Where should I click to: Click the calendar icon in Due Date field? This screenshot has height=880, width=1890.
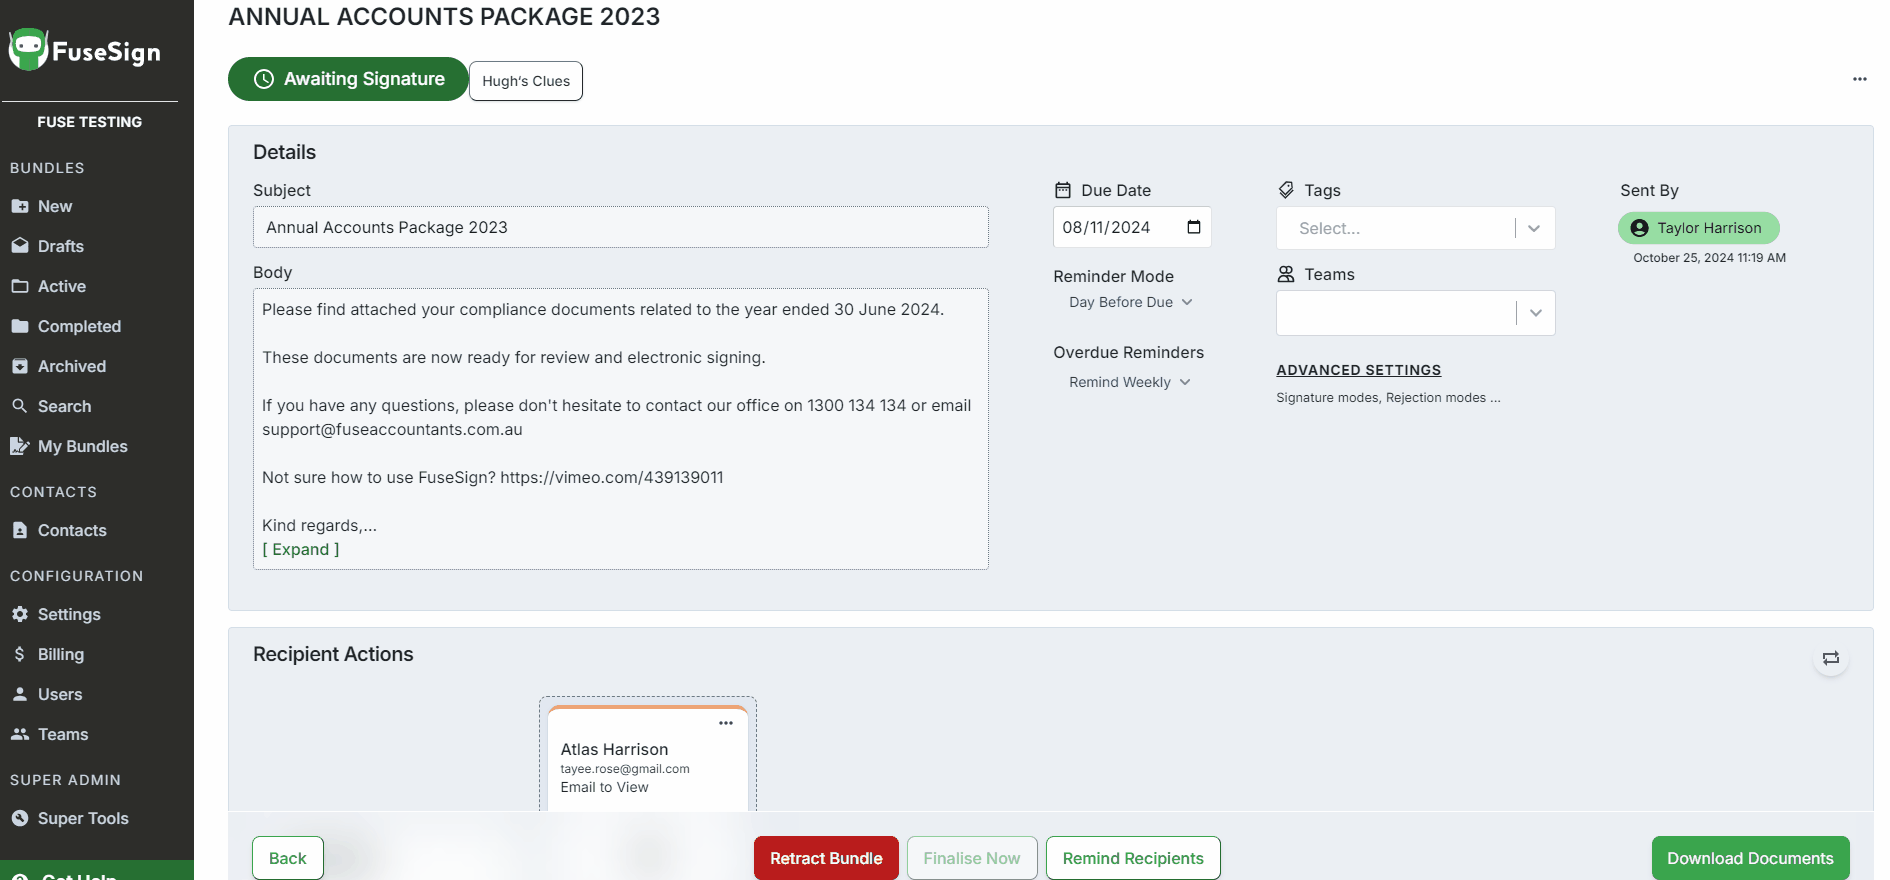[1193, 227]
